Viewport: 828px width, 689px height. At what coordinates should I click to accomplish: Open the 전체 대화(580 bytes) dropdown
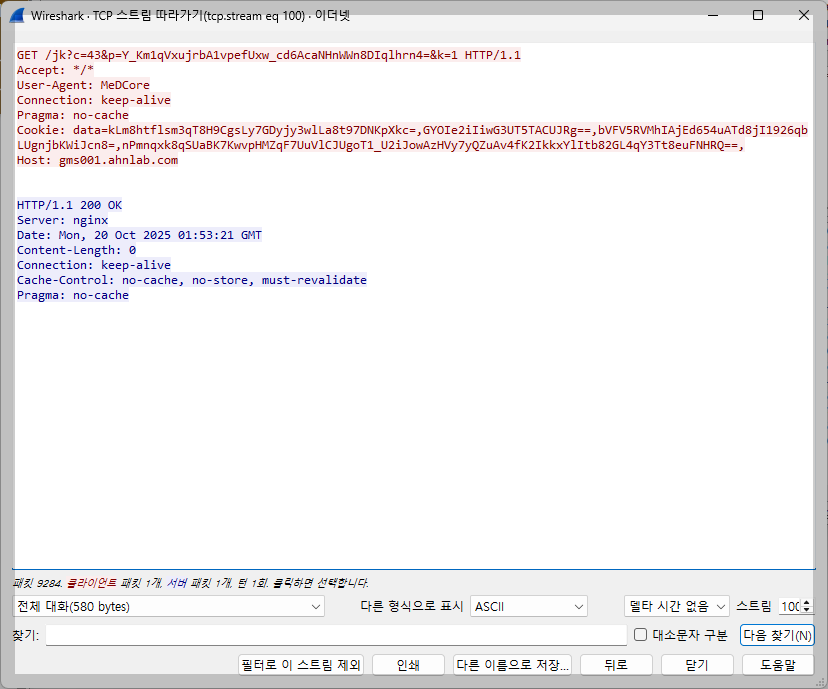(168, 607)
